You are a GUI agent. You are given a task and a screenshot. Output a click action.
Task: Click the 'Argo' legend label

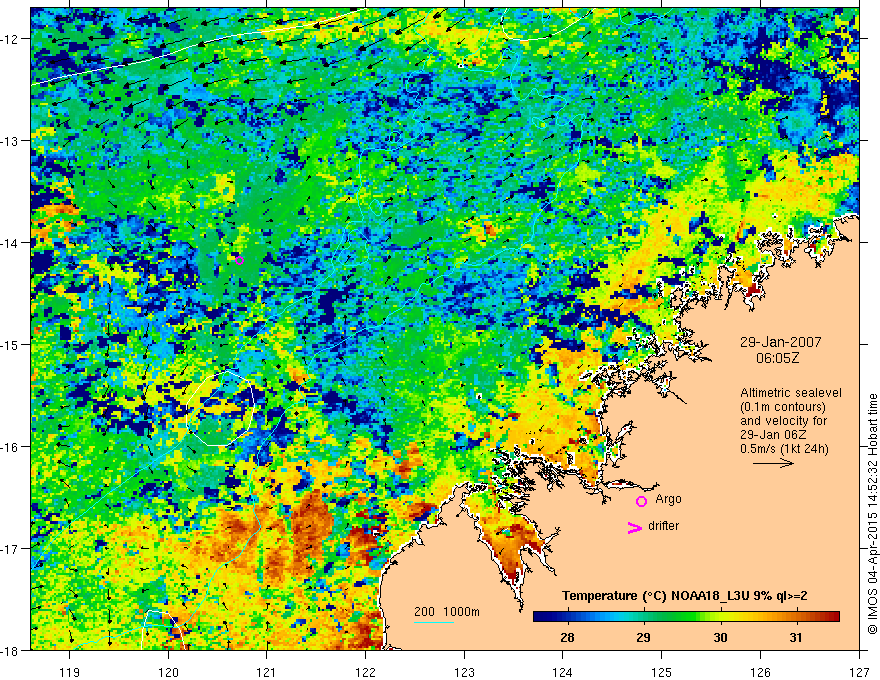click(668, 499)
